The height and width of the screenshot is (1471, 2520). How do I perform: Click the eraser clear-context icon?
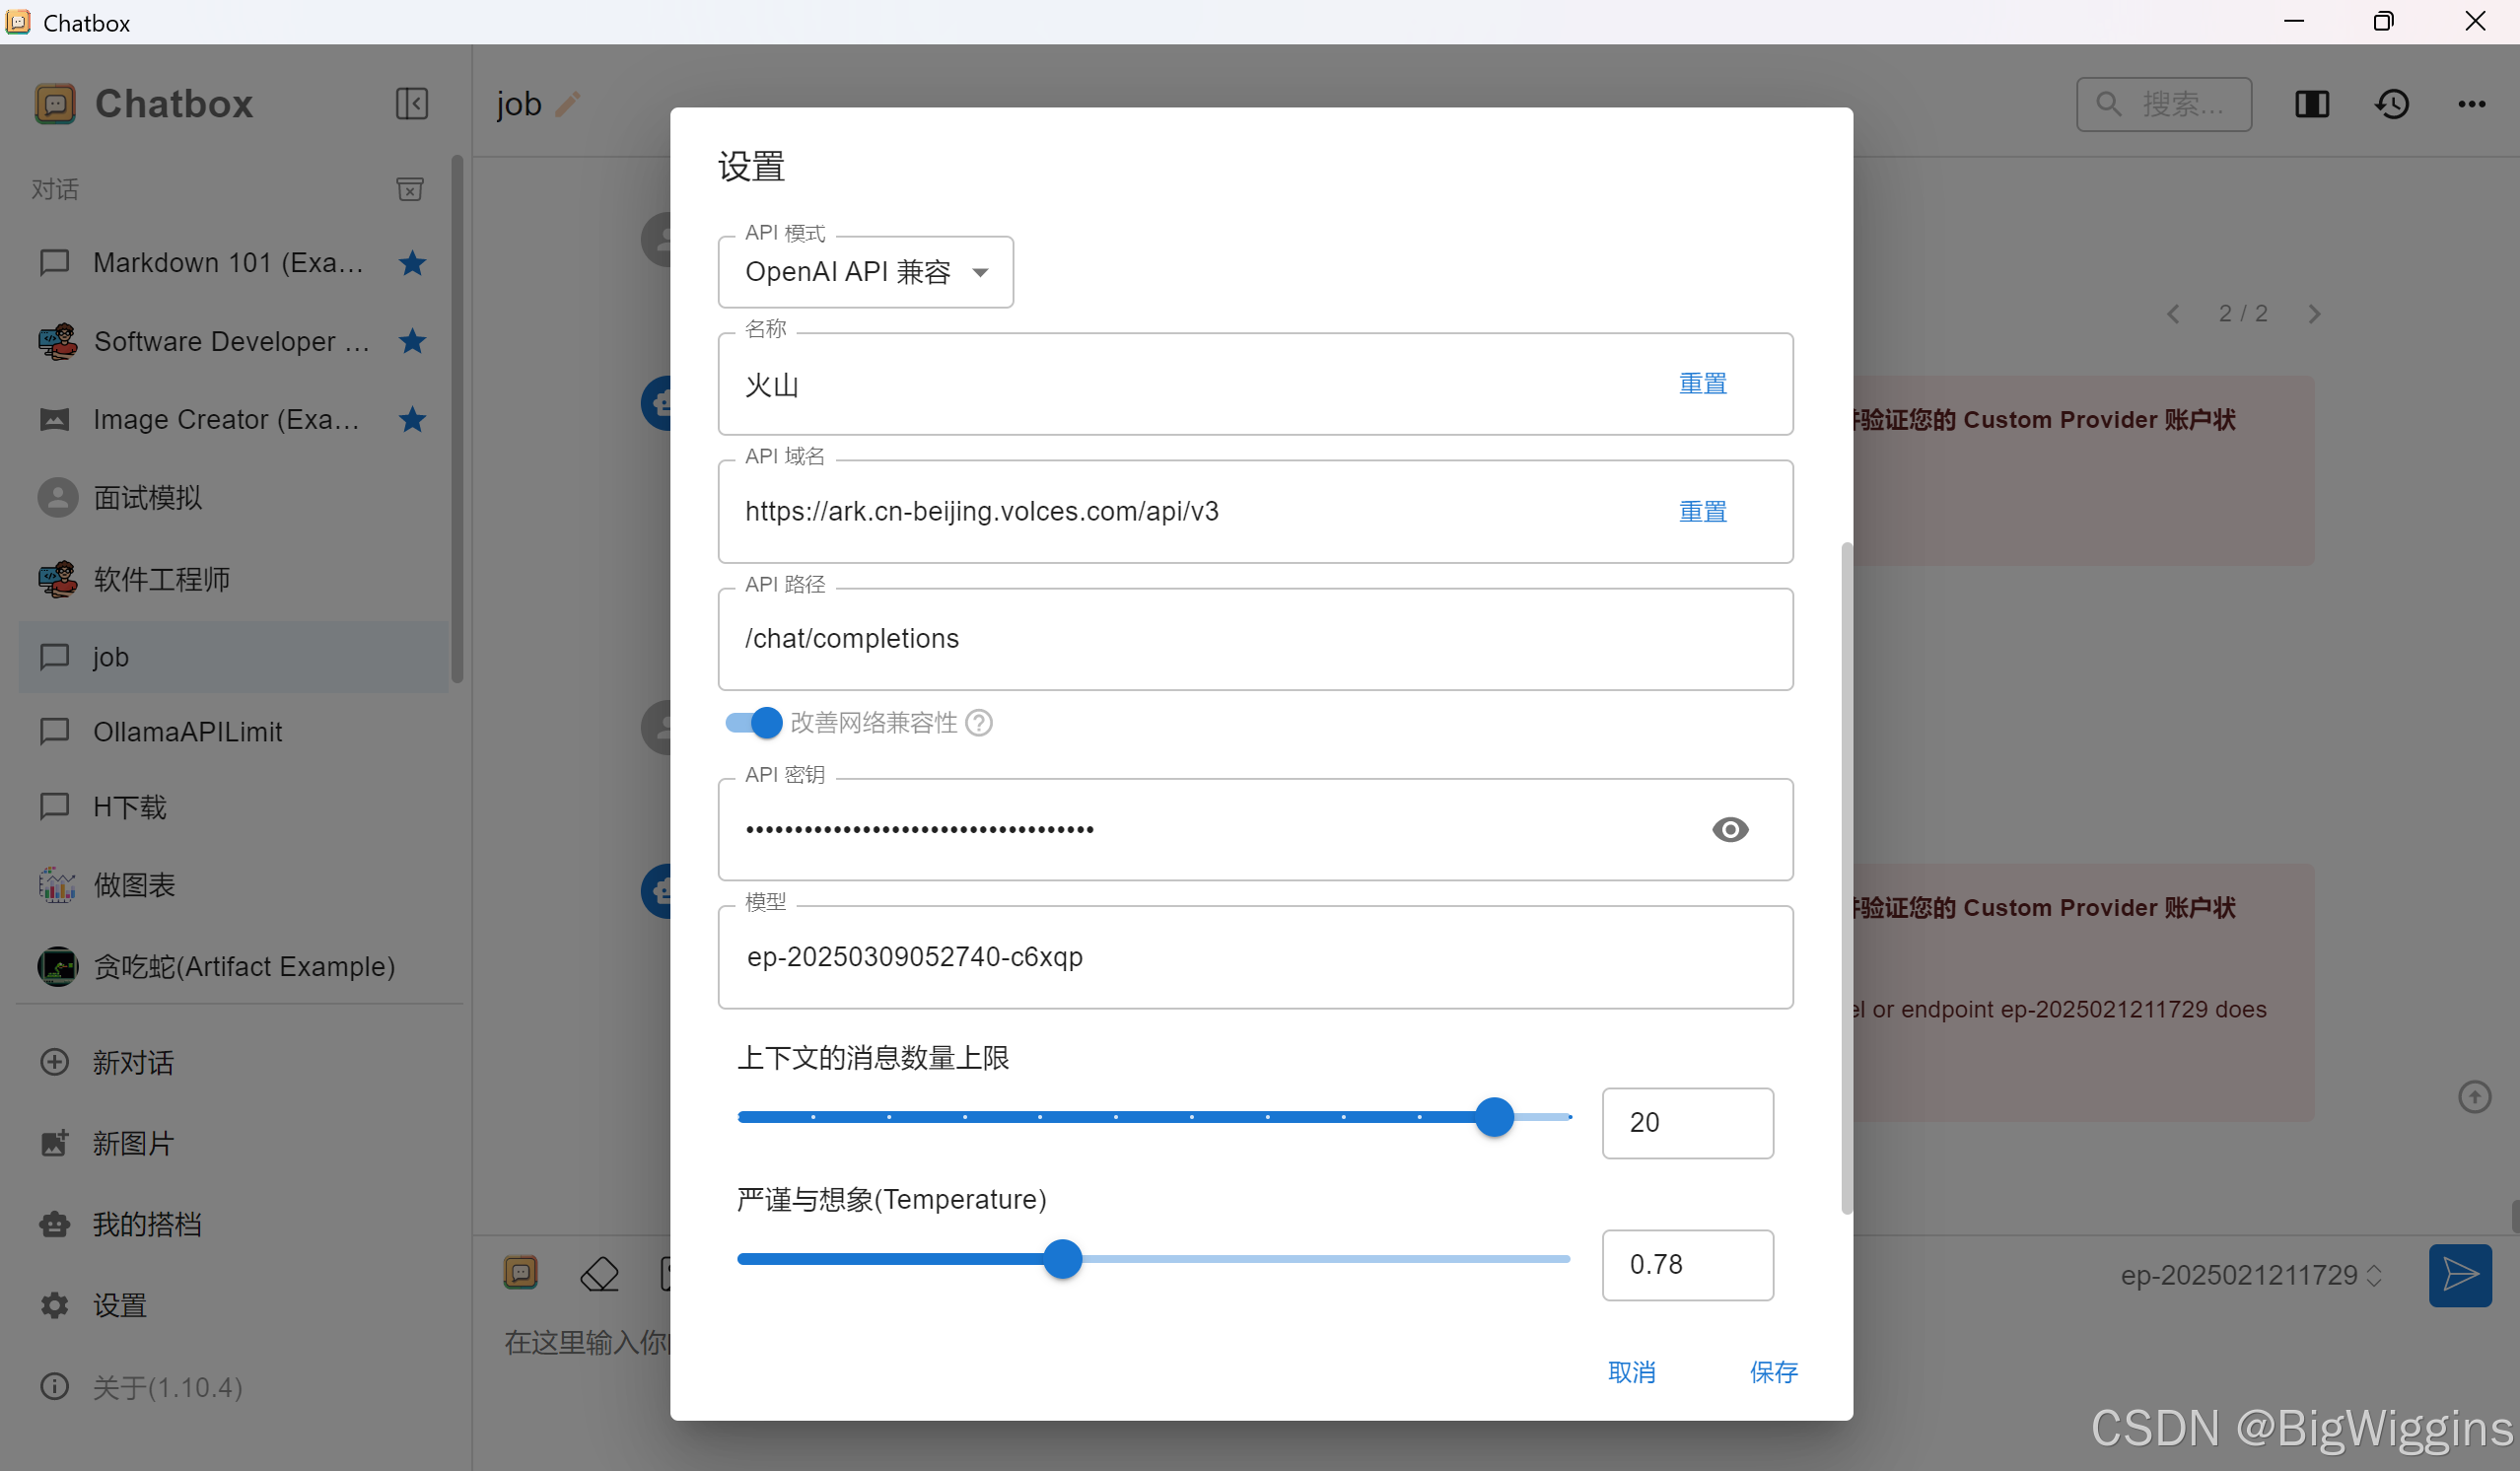pyautogui.click(x=599, y=1274)
